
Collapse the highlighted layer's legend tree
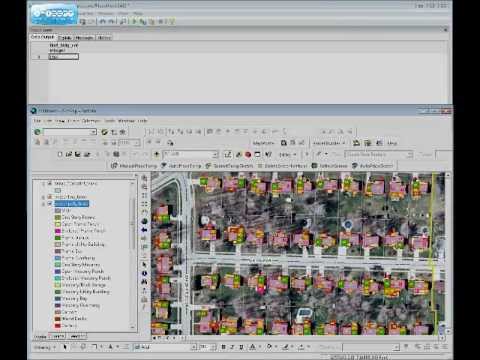(x=43, y=203)
